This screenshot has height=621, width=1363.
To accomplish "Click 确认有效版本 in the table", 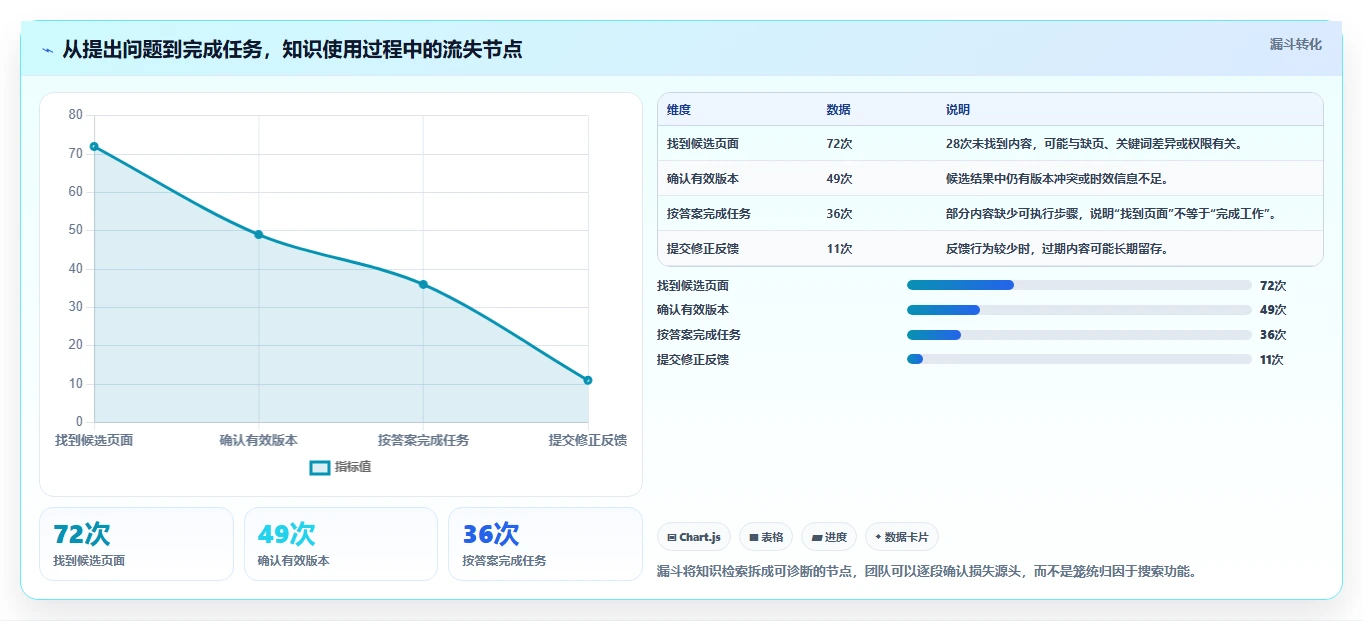I will pos(703,179).
